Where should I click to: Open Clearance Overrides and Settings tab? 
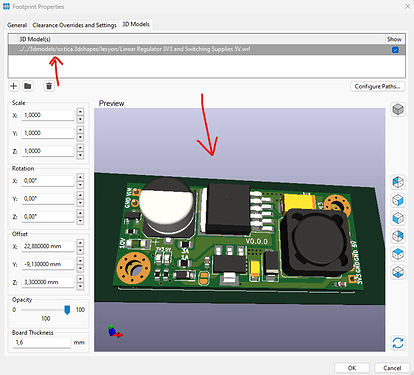point(75,25)
